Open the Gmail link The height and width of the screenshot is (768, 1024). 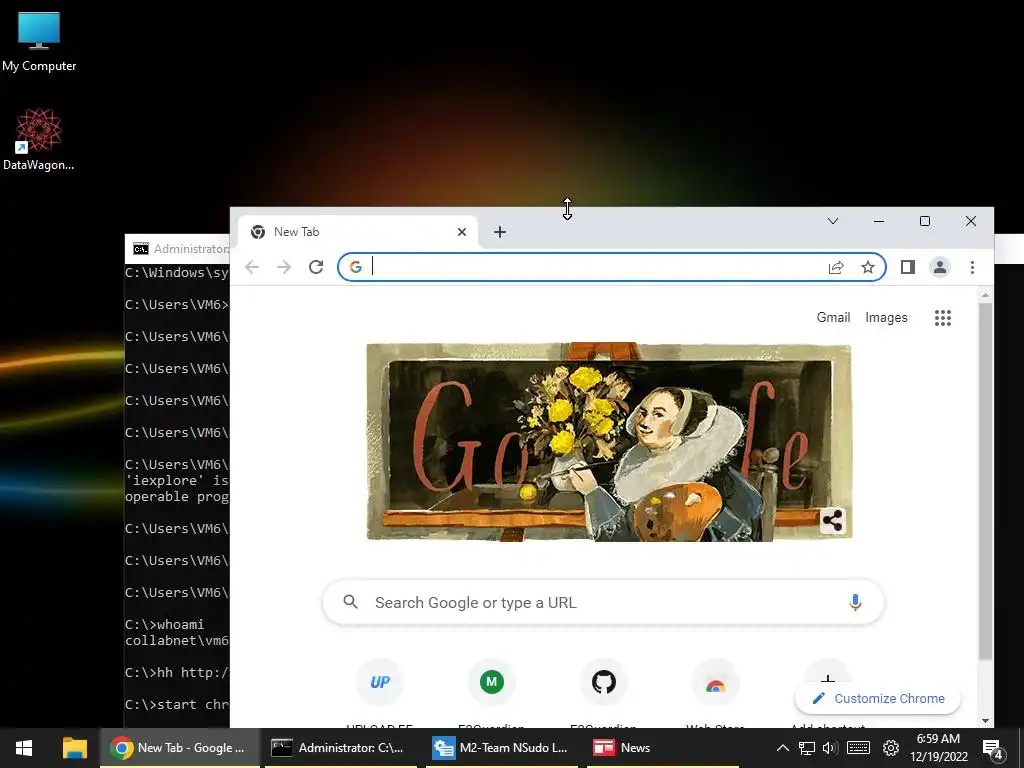coord(833,317)
